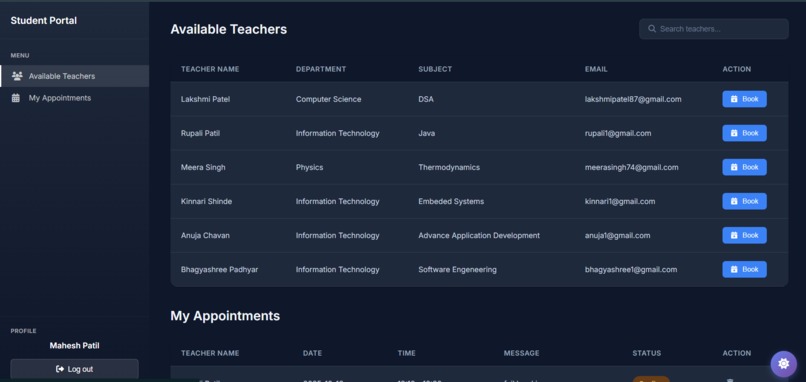Select teacher name Rupali Patil
This screenshot has height=382, width=806.
pyautogui.click(x=200, y=133)
